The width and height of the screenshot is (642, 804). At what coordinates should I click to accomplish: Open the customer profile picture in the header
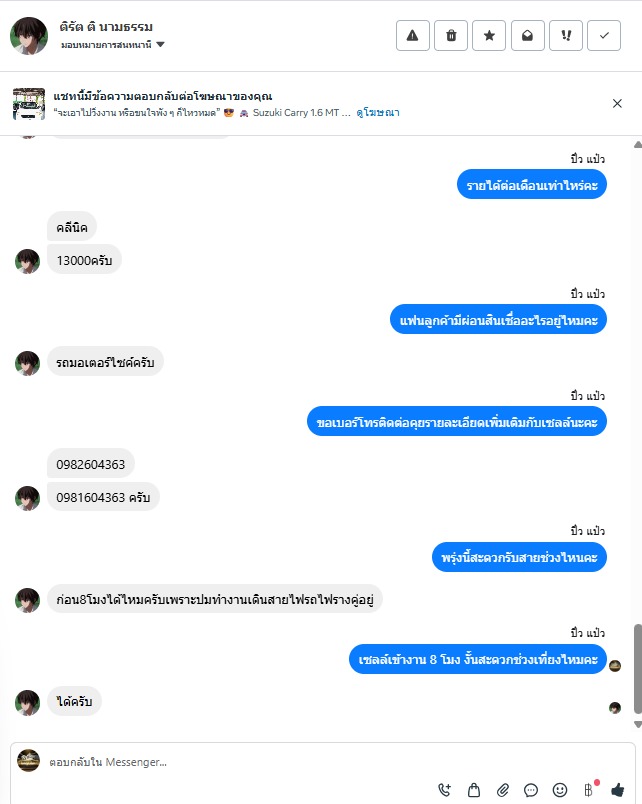(29, 35)
